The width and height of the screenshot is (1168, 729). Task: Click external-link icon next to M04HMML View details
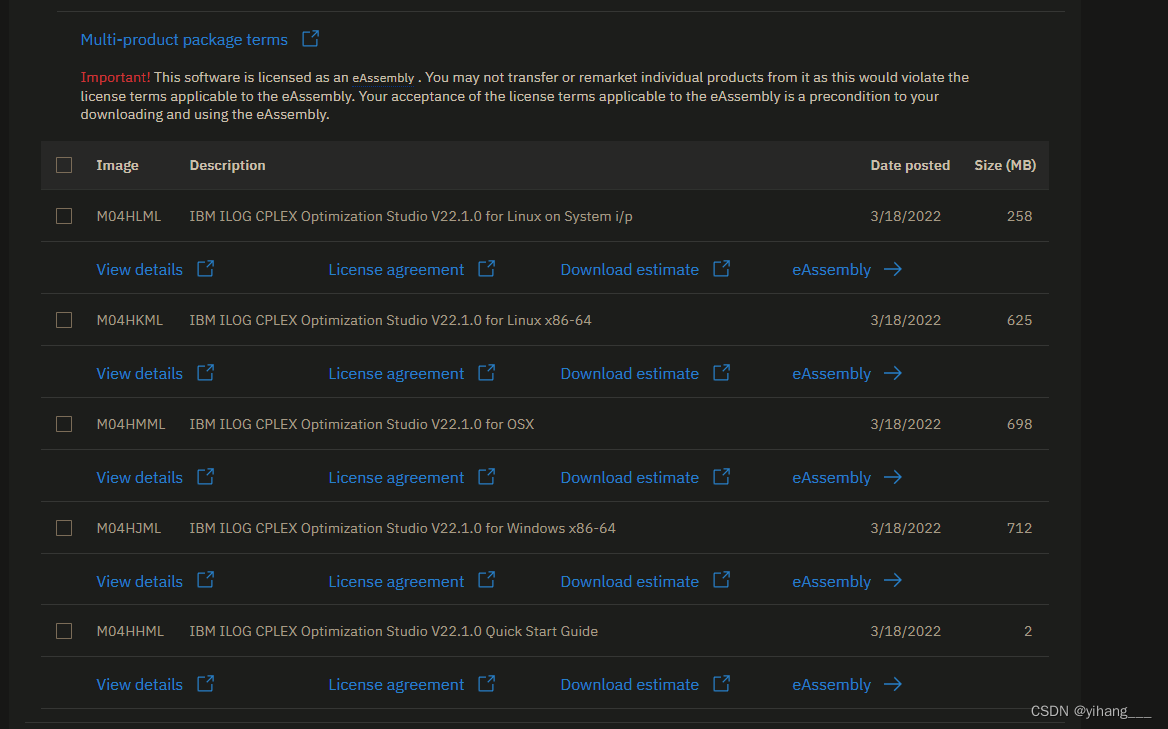point(206,477)
